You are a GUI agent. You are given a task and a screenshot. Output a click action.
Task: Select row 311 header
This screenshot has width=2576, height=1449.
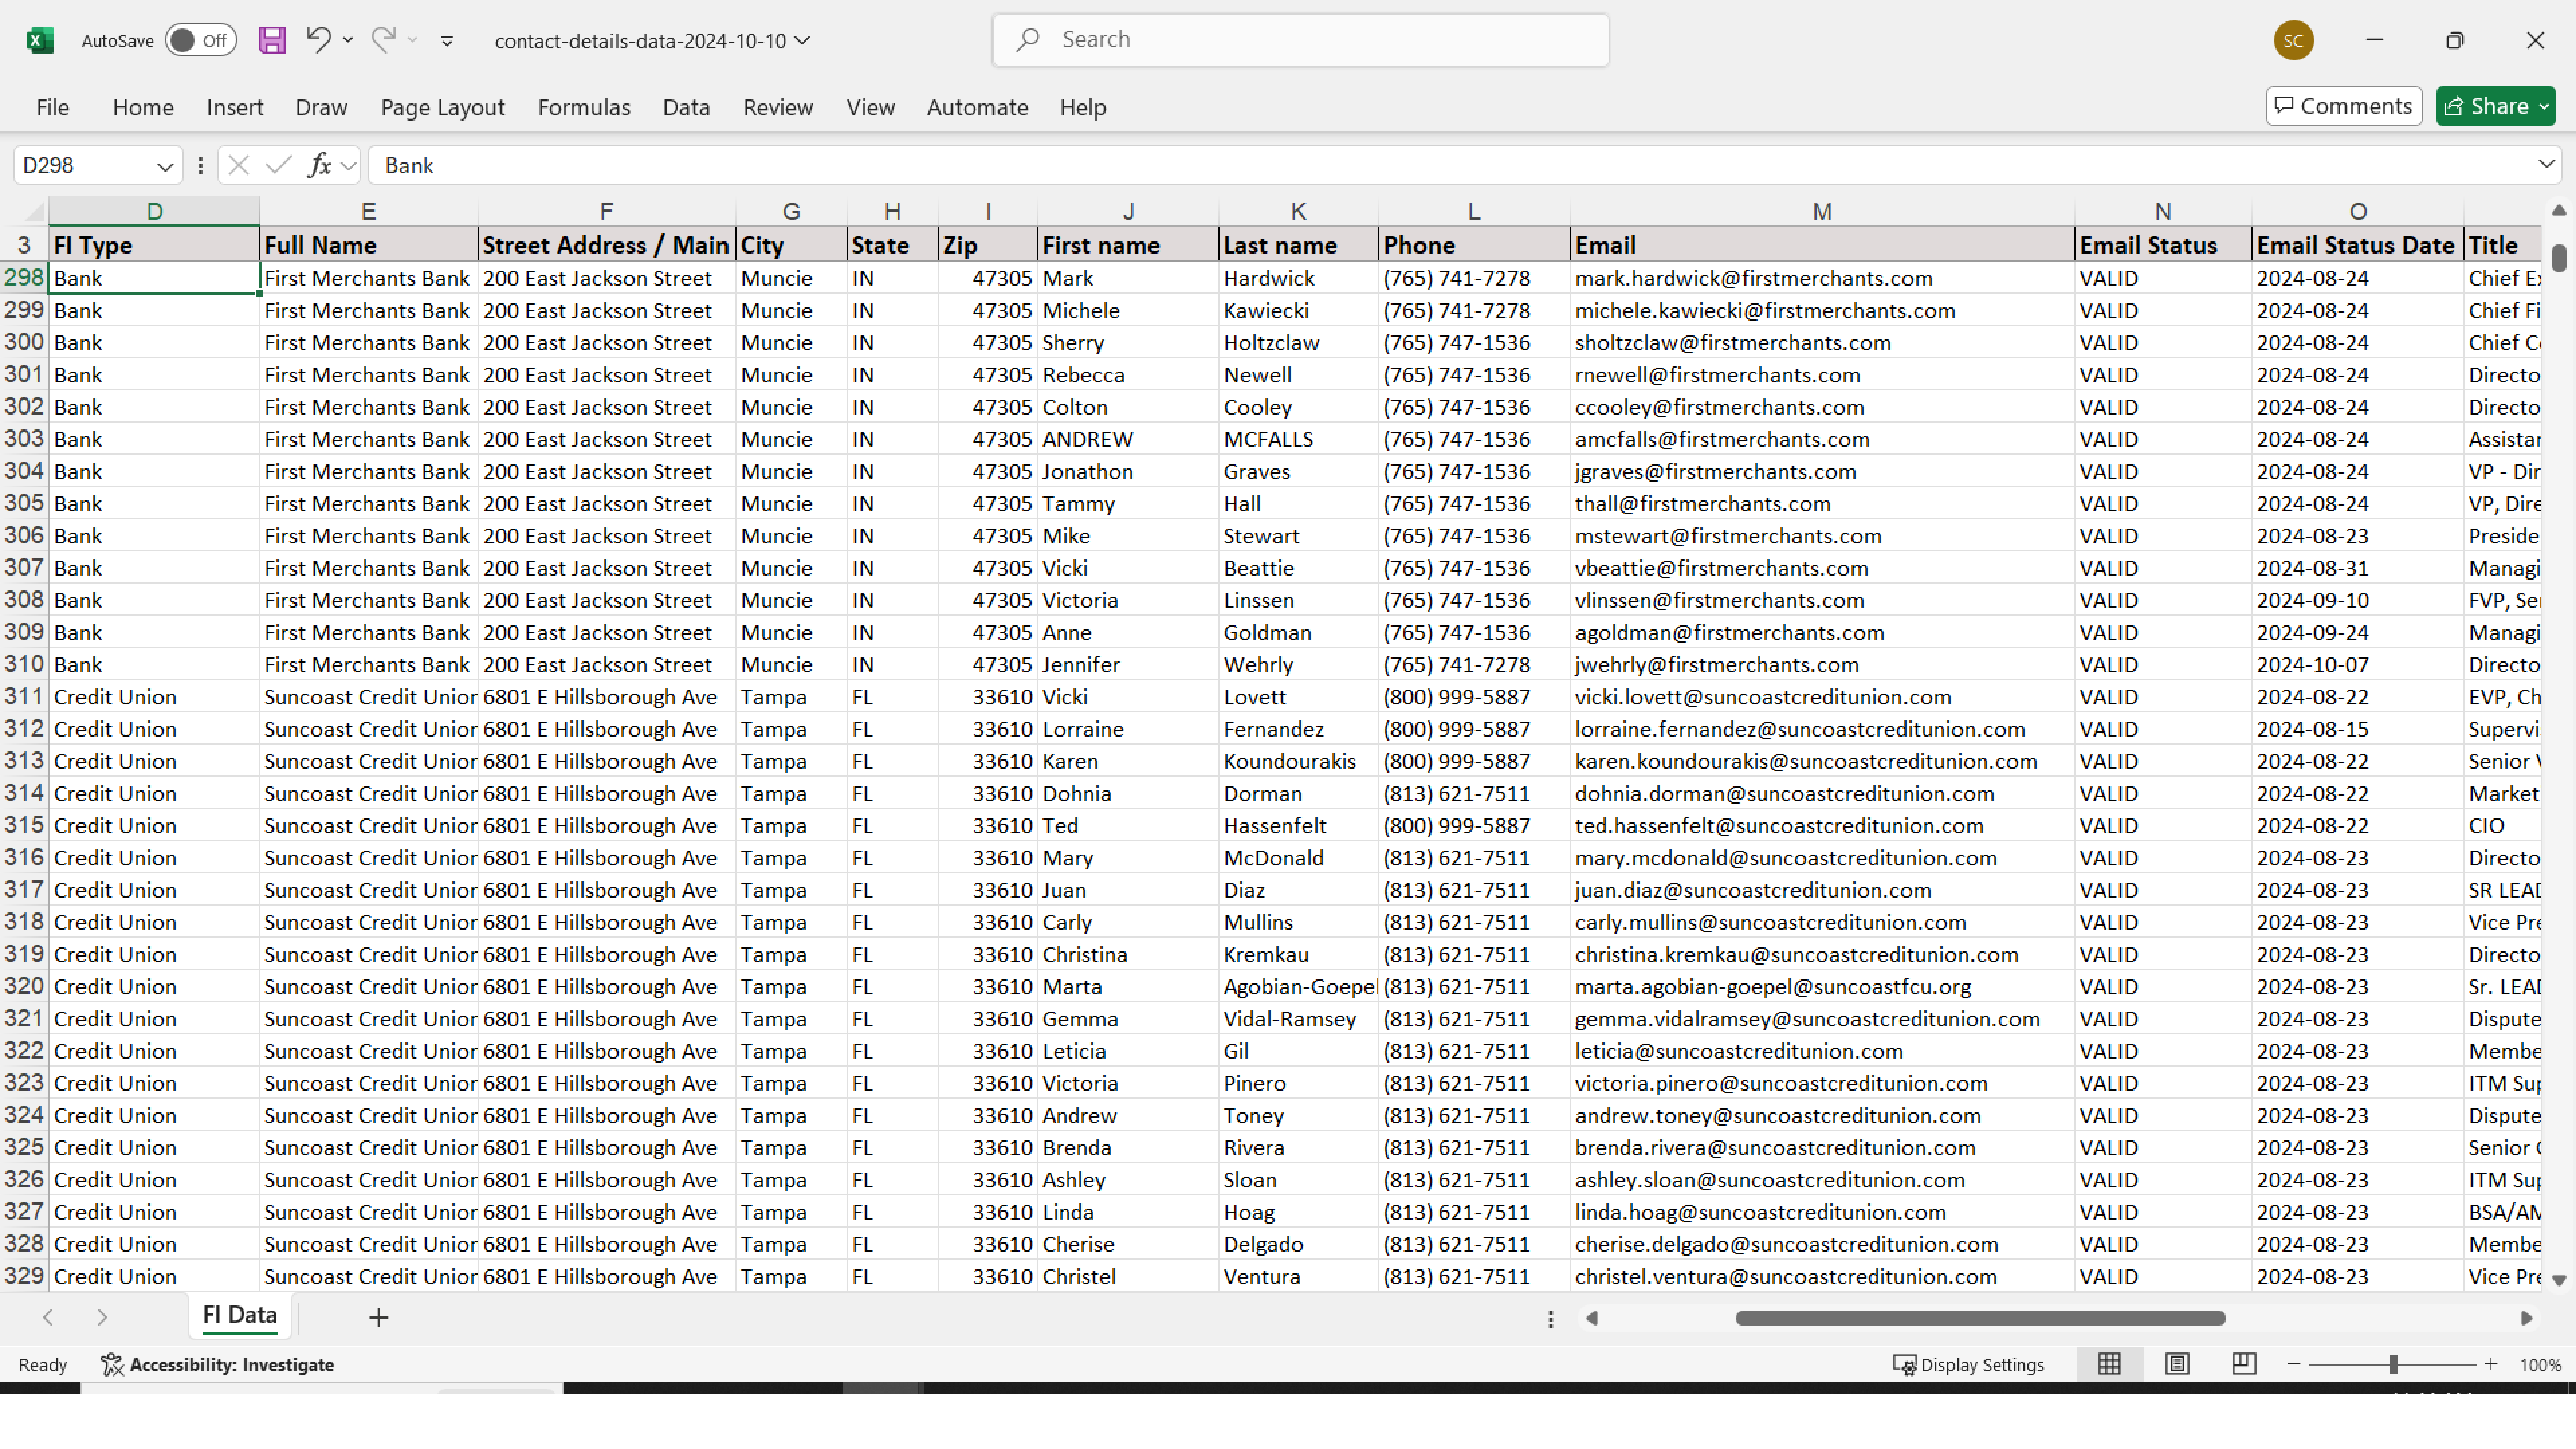point(24,696)
